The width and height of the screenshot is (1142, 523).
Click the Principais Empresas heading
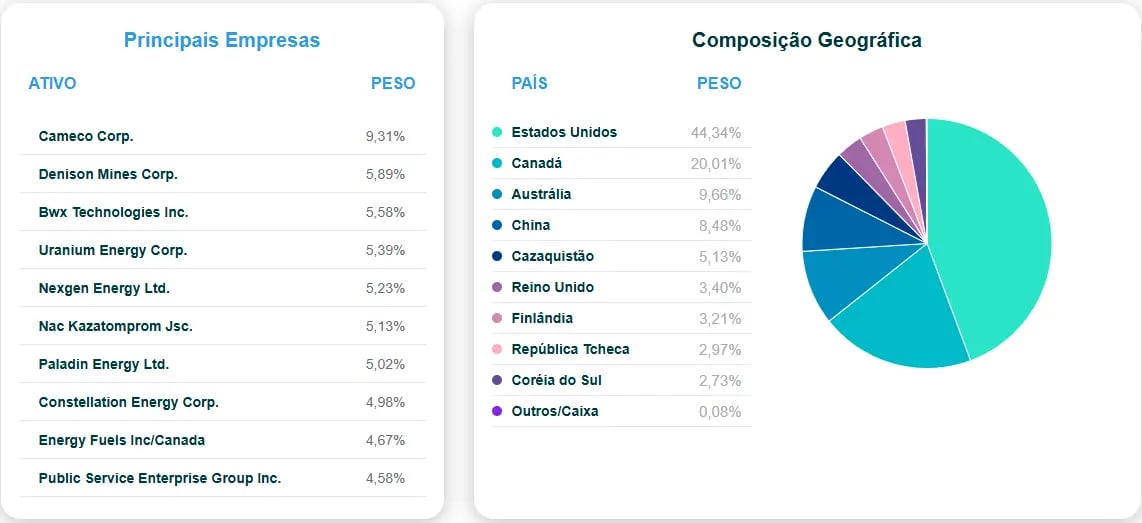coord(222,40)
